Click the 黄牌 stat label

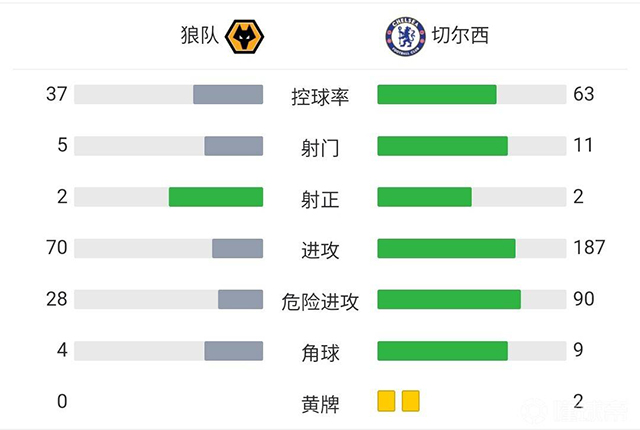pyautogui.click(x=320, y=404)
